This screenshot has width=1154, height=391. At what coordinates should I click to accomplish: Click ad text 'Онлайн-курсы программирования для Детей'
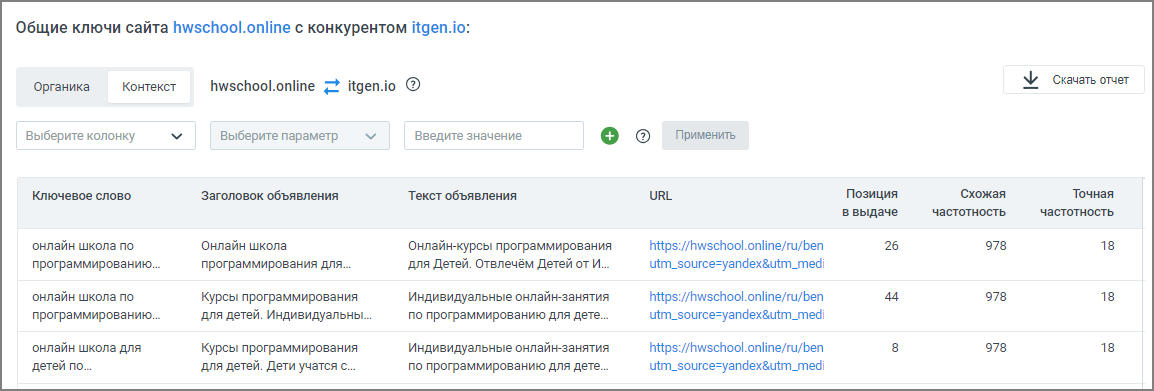pyautogui.click(x=510, y=254)
